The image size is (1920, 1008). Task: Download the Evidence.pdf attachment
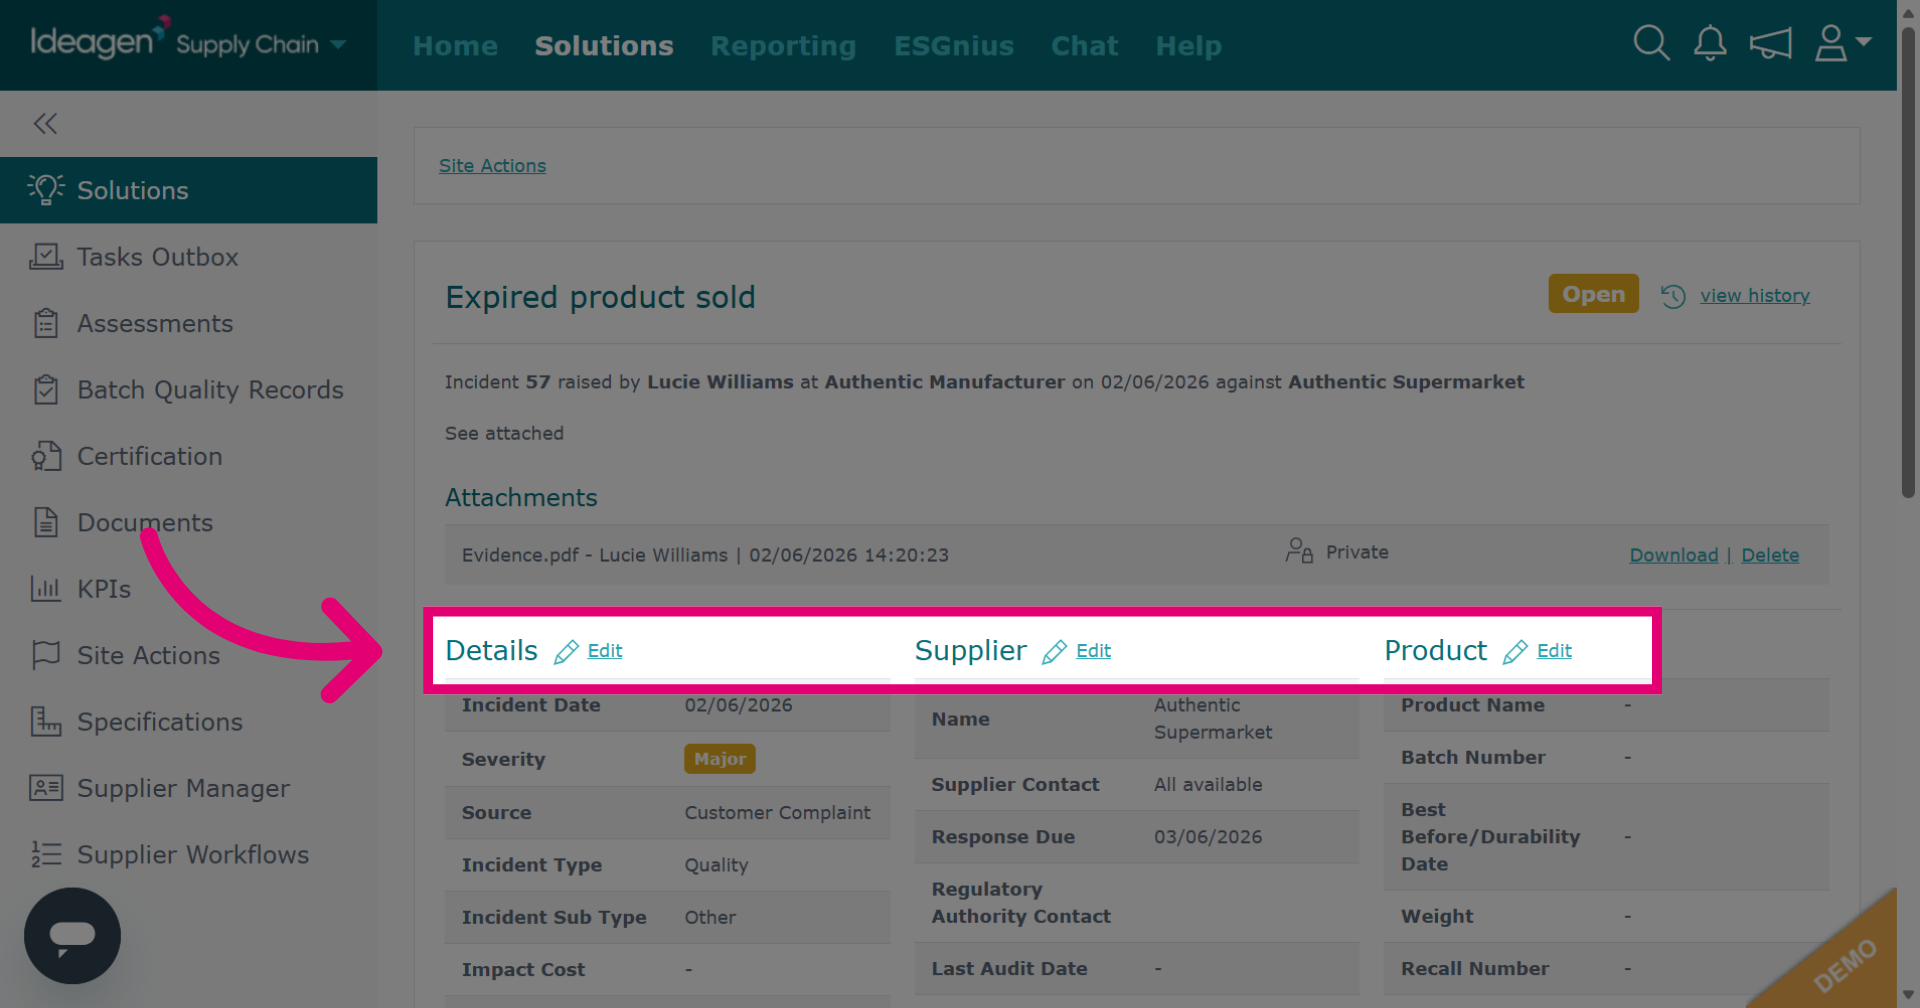pos(1674,555)
